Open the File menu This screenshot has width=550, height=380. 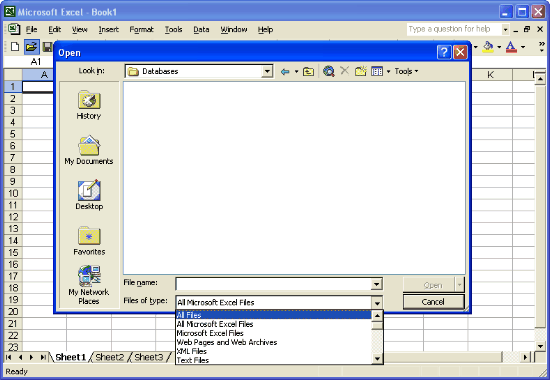coord(32,29)
